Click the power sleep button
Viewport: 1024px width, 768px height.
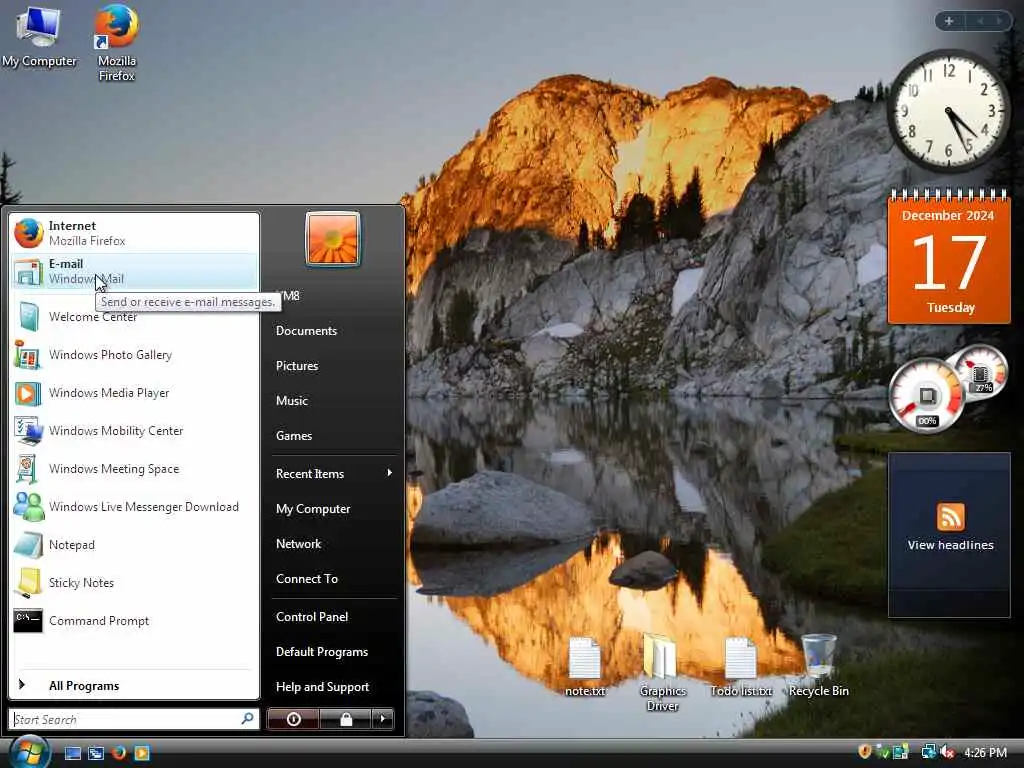(293, 719)
